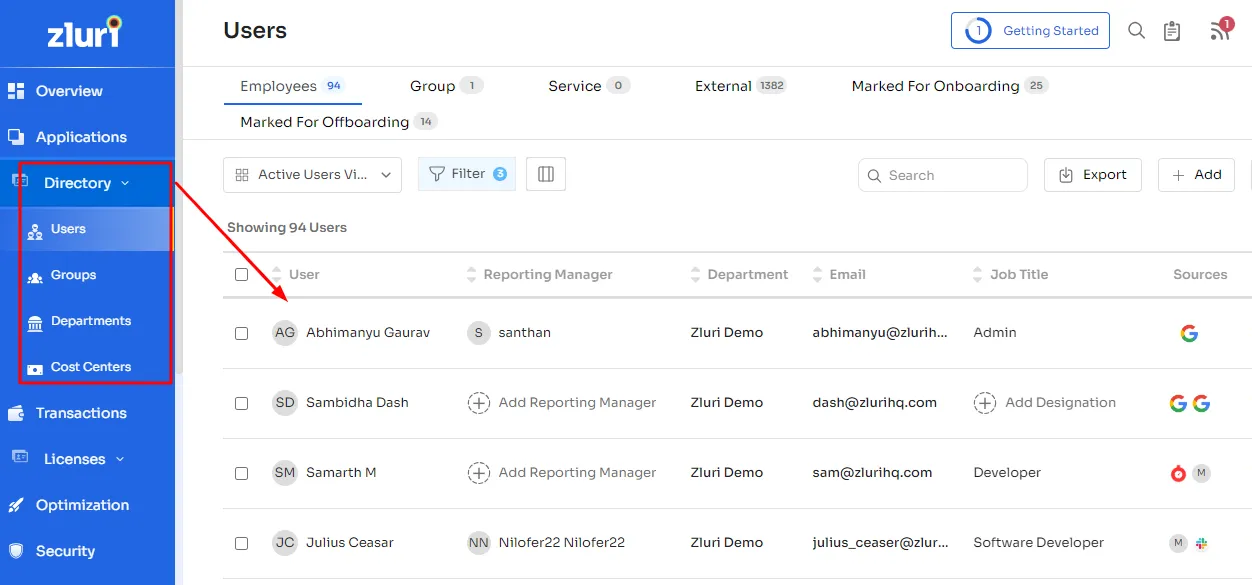Click email dash@zlurihq.com
Screen dimensions: 1252x585
874,403
